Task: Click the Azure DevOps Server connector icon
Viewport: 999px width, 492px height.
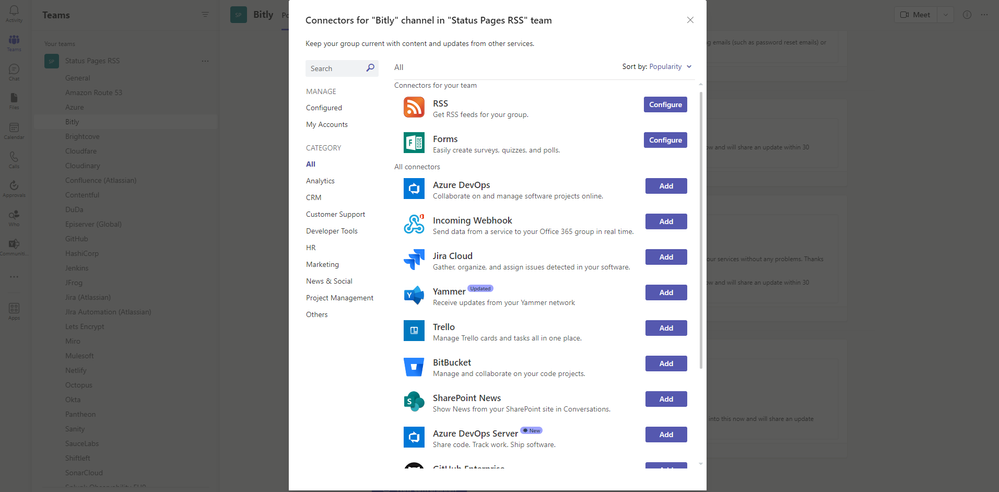Action: pyautogui.click(x=414, y=437)
